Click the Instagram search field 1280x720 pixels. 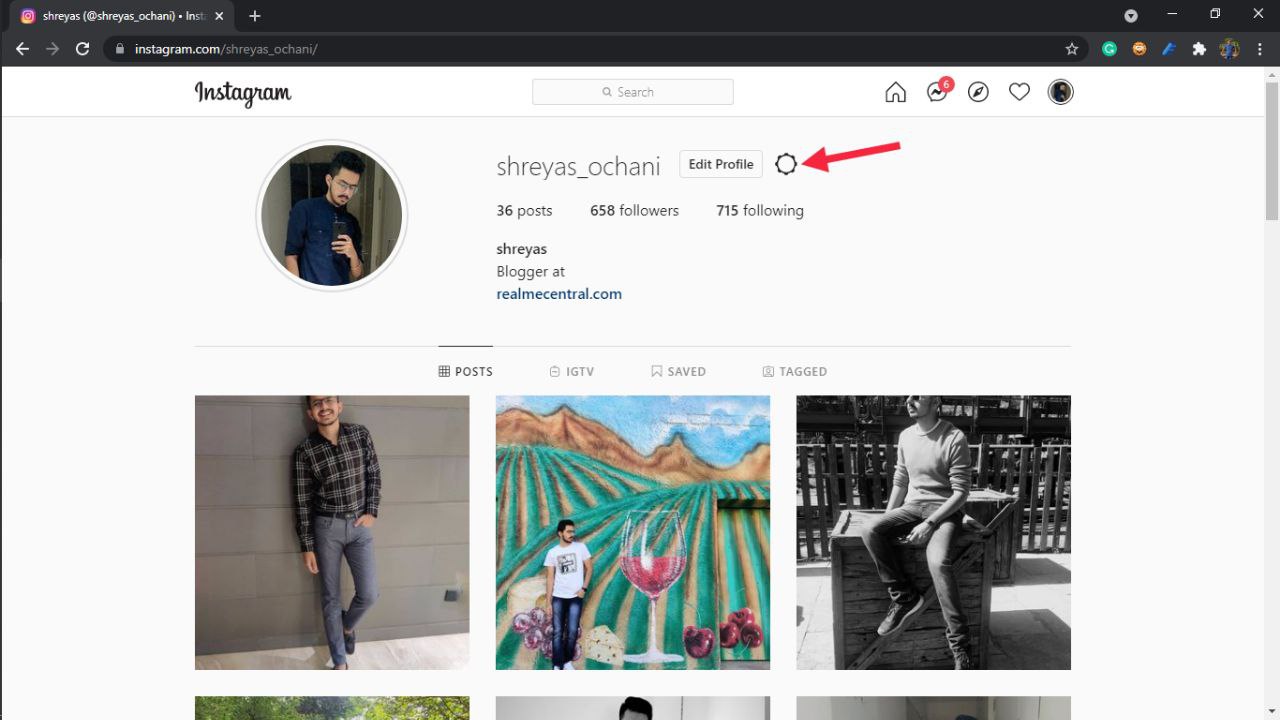633,92
